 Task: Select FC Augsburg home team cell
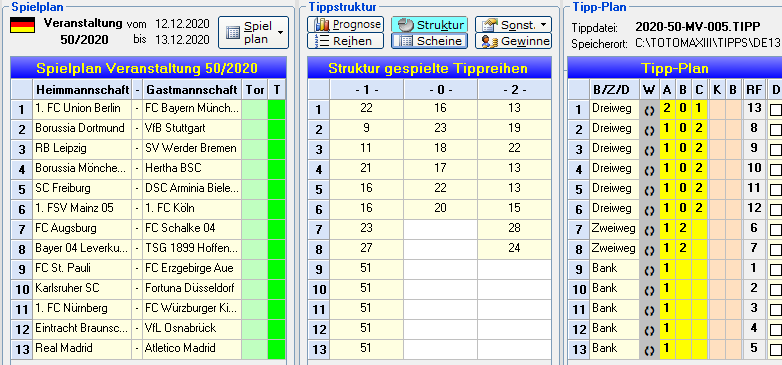[82, 229]
